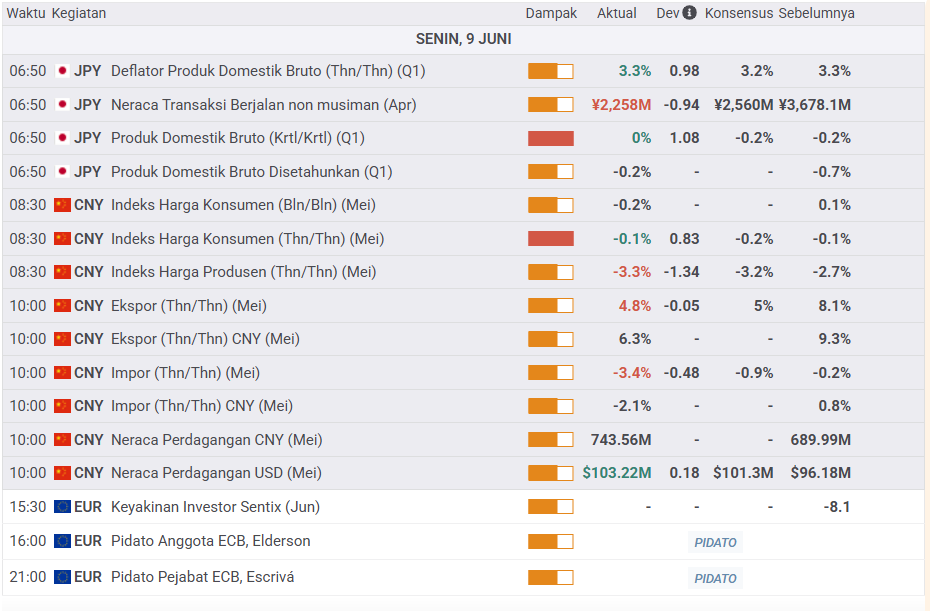930x611 pixels.
Task: Open the Impor (Thn/Thn) (Mei) event
Action: [x=185, y=373]
